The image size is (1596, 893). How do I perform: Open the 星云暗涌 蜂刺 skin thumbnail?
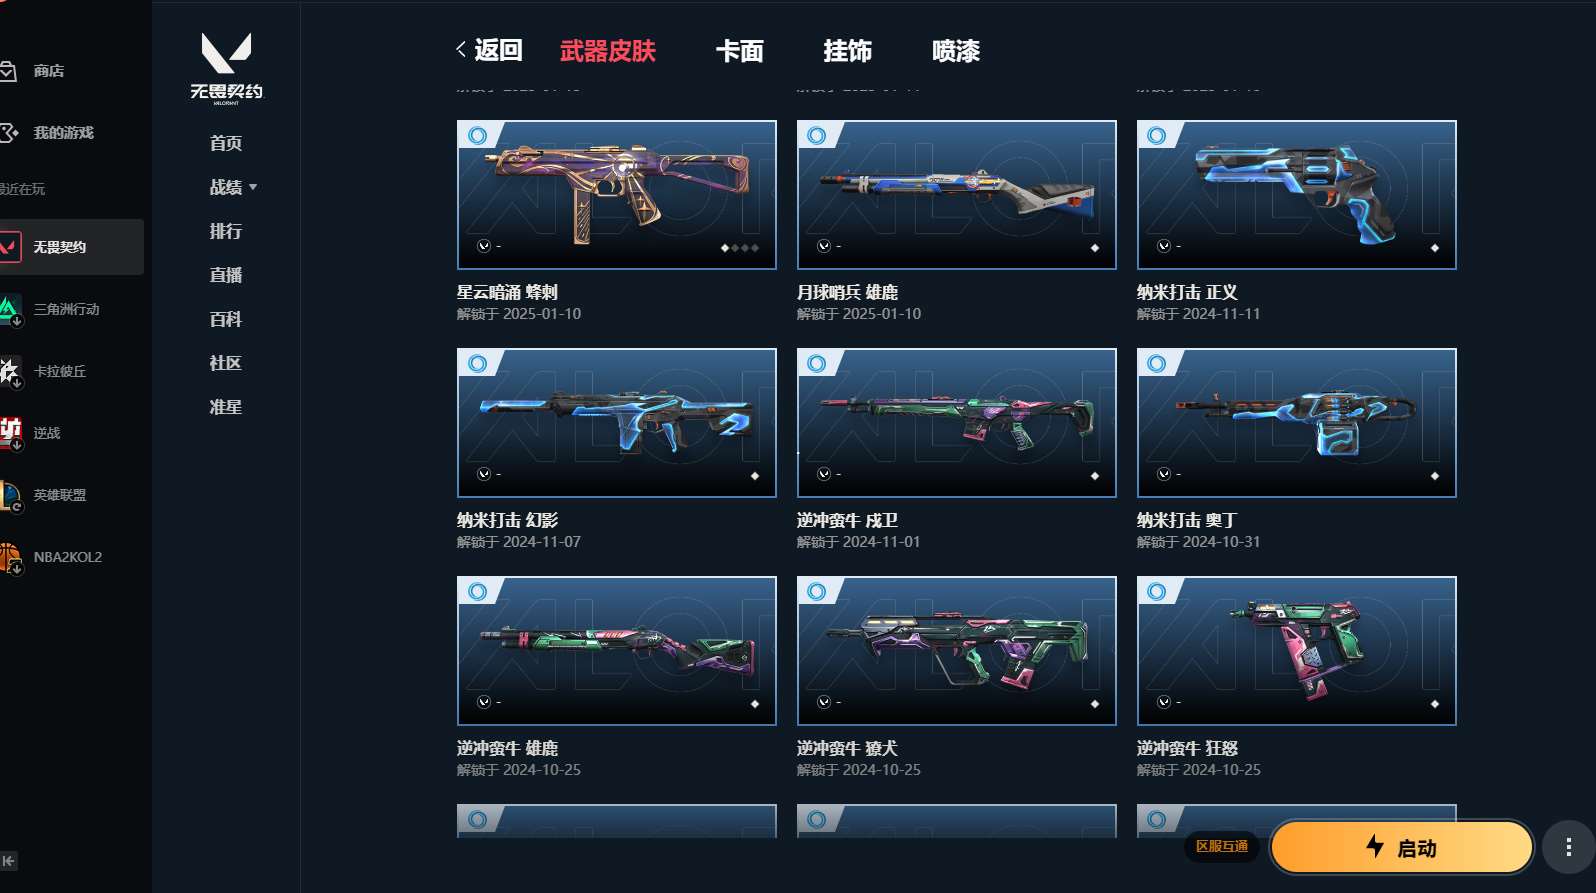[617, 195]
